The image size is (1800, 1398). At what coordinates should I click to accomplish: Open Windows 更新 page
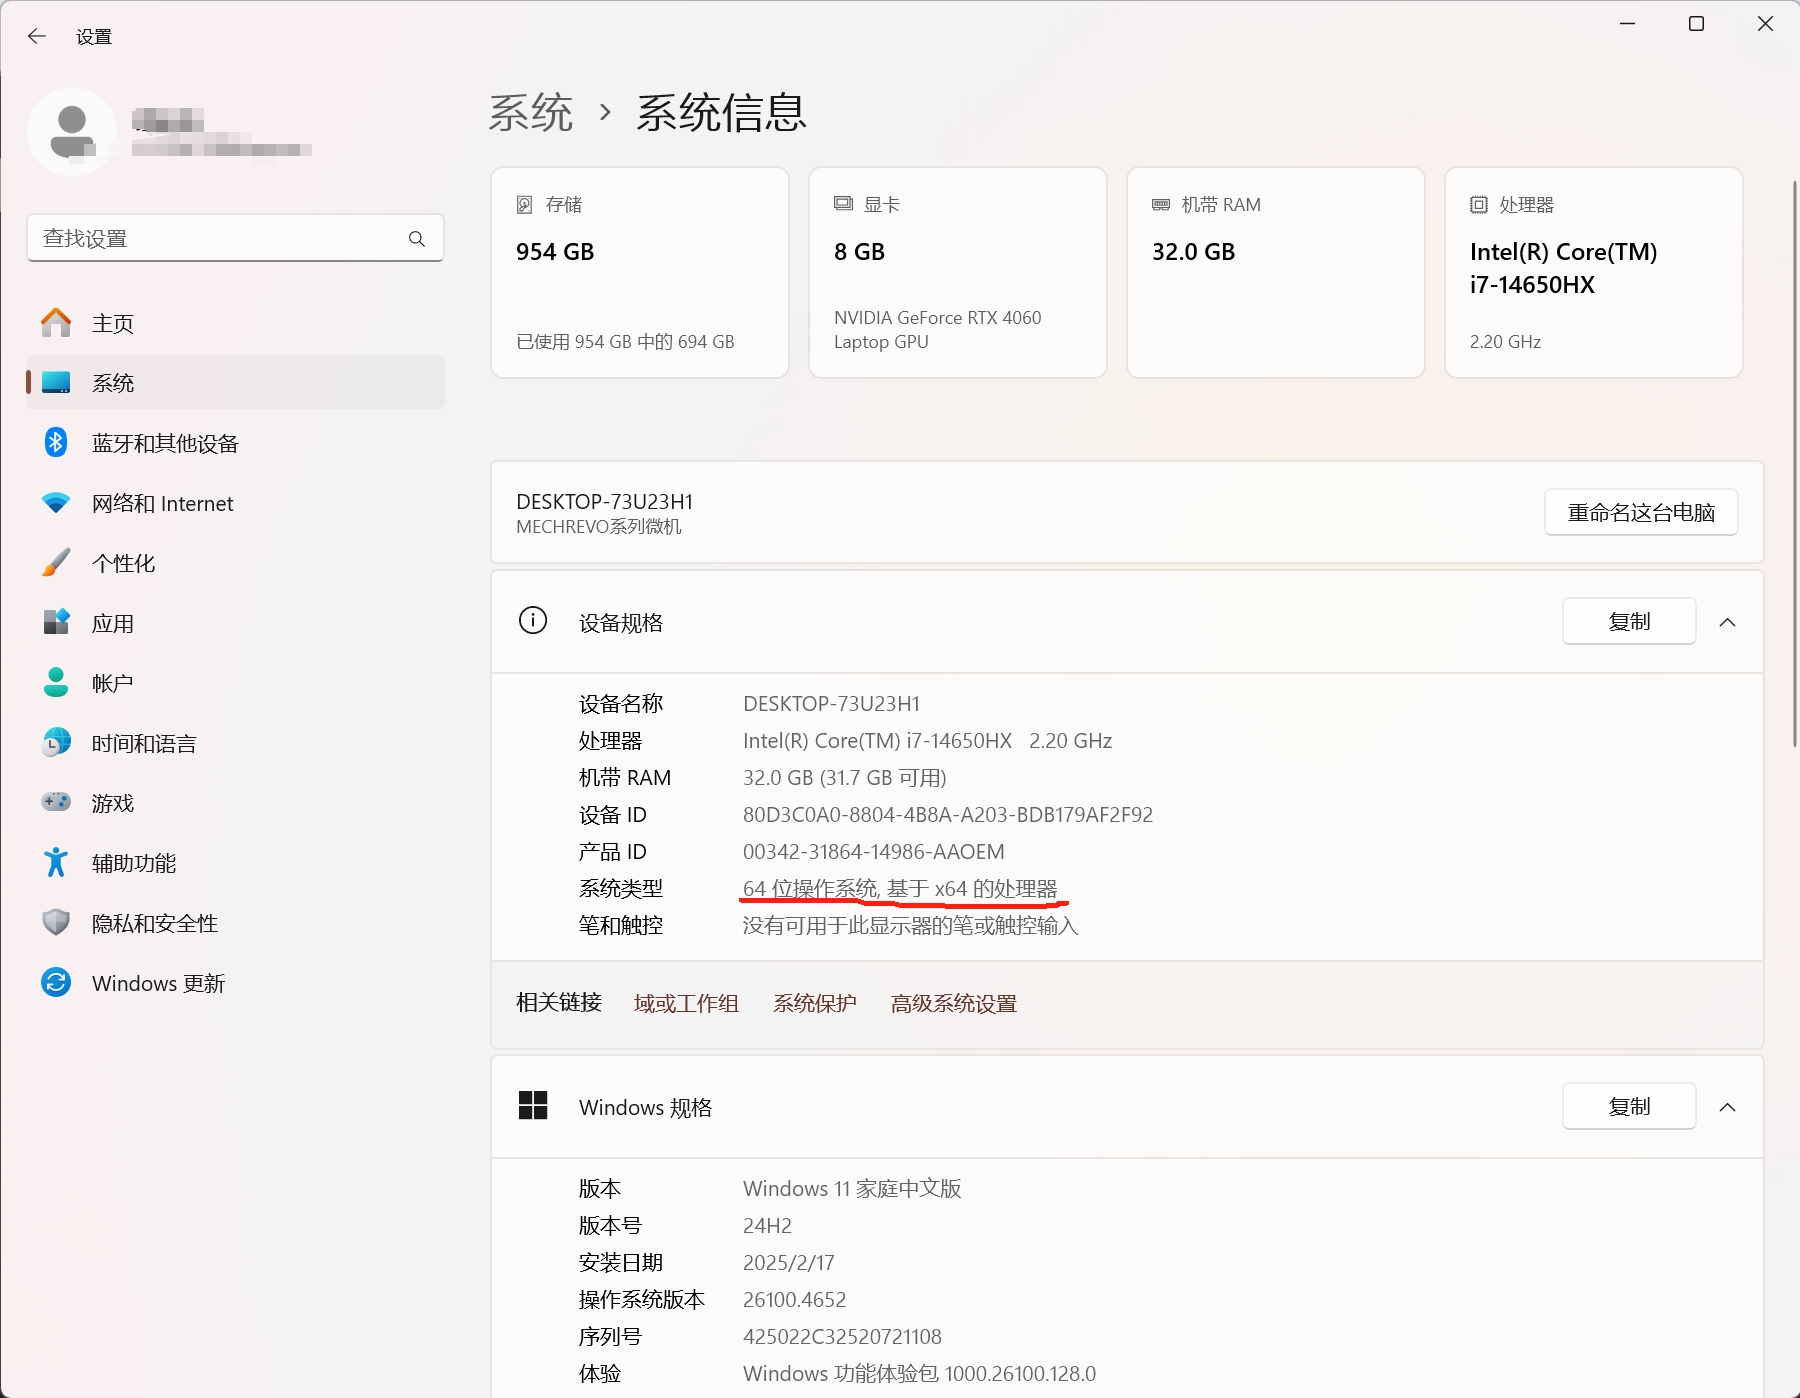click(x=236, y=983)
